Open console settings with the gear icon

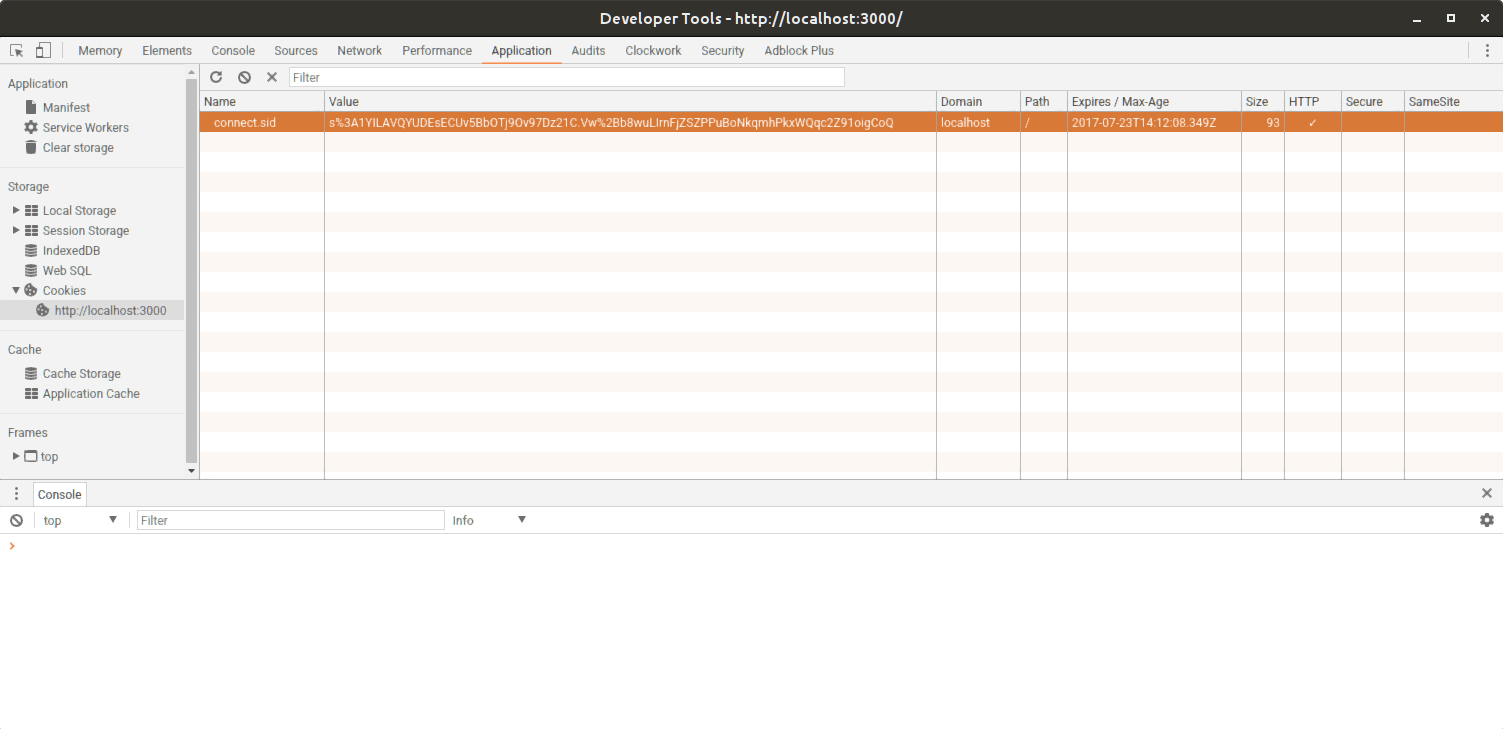click(x=1487, y=520)
